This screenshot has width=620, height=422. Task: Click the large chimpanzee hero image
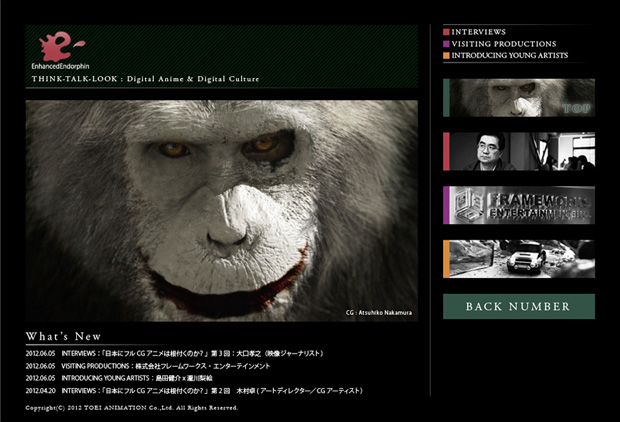pyautogui.click(x=221, y=210)
